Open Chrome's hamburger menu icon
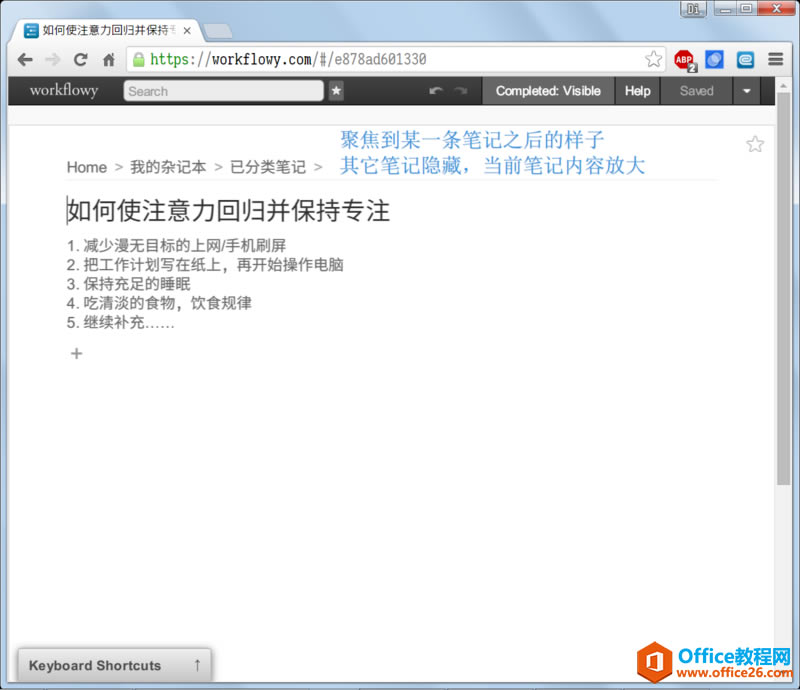The width and height of the screenshot is (800, 690). (775, 59)
